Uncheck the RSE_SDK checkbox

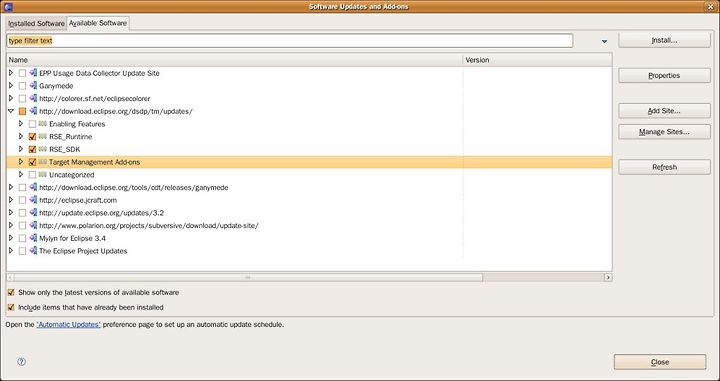(x=32, y=149)
